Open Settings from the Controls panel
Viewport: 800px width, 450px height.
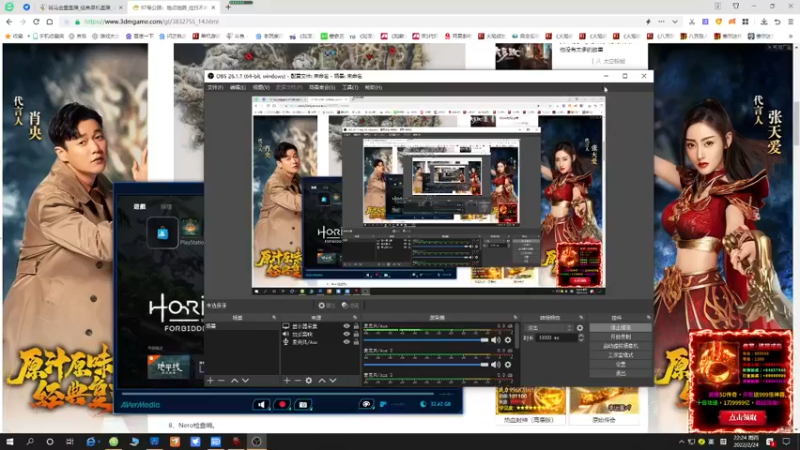click(620, 364)
